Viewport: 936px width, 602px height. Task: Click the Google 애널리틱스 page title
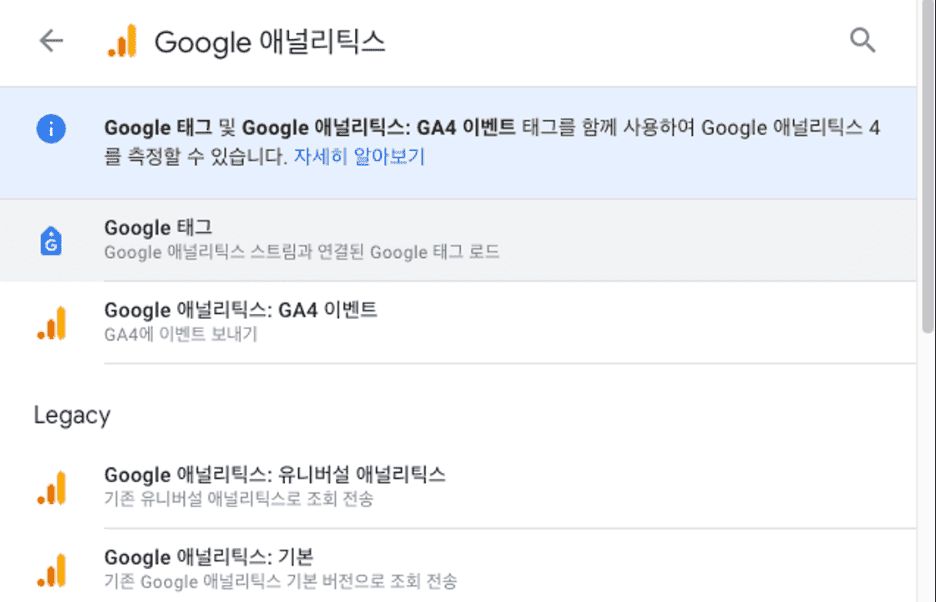(270, 42)
